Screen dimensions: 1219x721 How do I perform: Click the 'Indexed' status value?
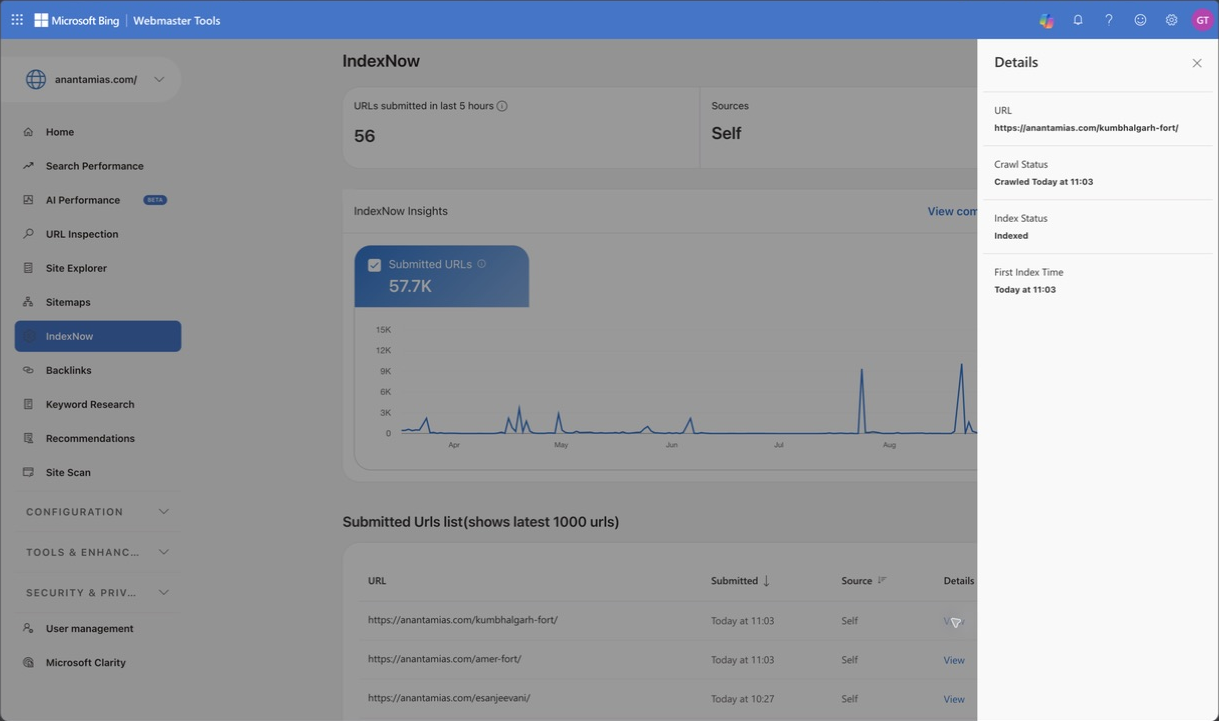click(x=1011, y=236)
